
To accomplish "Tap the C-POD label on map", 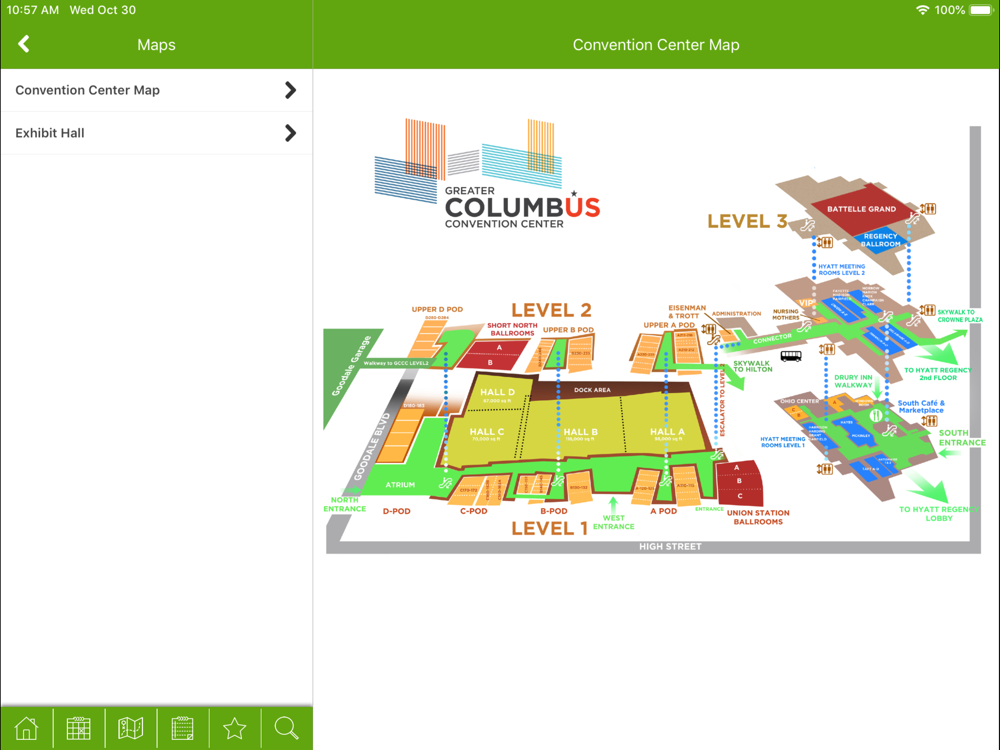I will pyautogui.click(x=473, y=511).
